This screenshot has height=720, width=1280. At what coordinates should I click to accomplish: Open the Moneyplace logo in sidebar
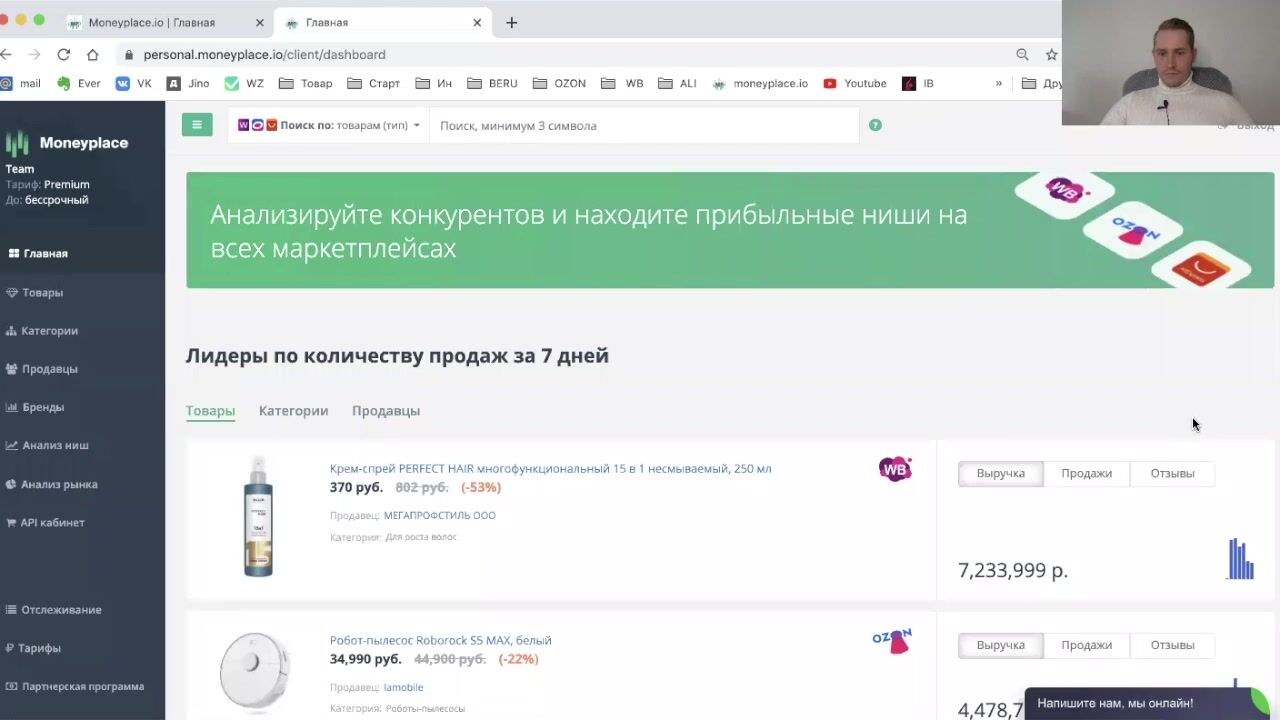67,143
